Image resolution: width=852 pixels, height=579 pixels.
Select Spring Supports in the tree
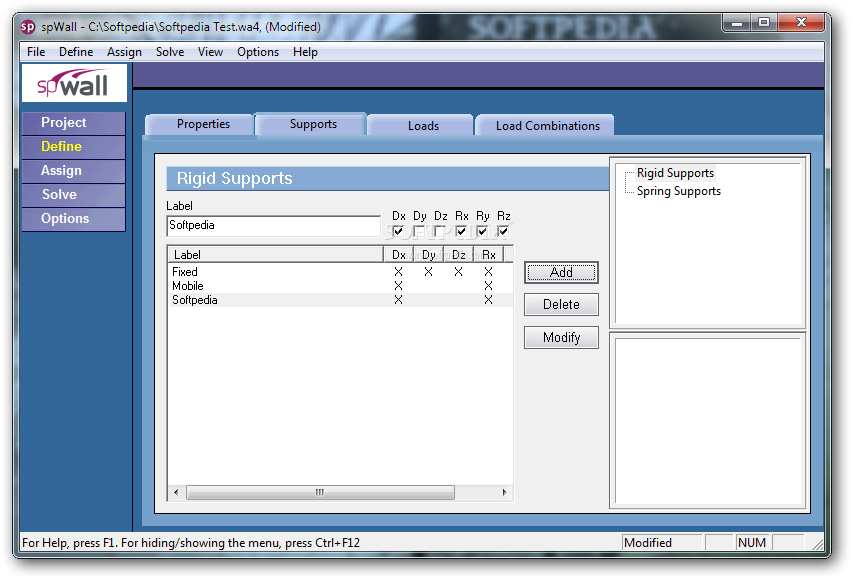(679, 191)
